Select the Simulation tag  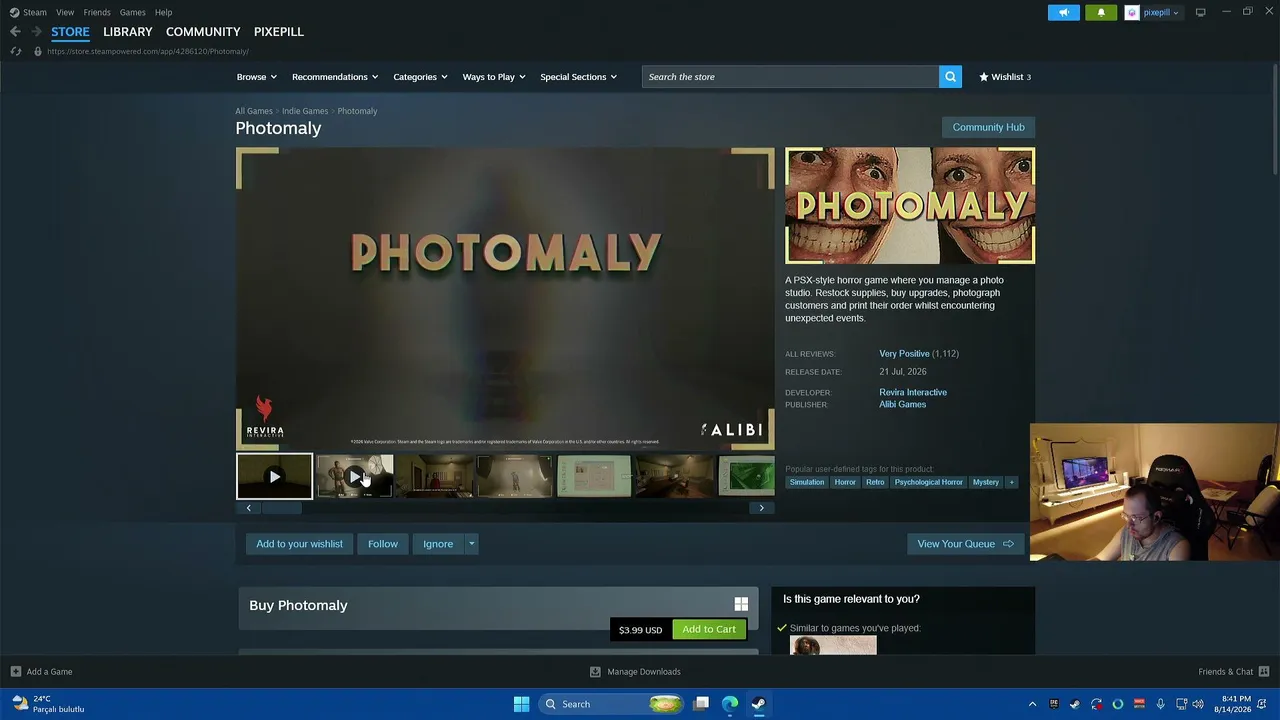click(x=807, y=482)
